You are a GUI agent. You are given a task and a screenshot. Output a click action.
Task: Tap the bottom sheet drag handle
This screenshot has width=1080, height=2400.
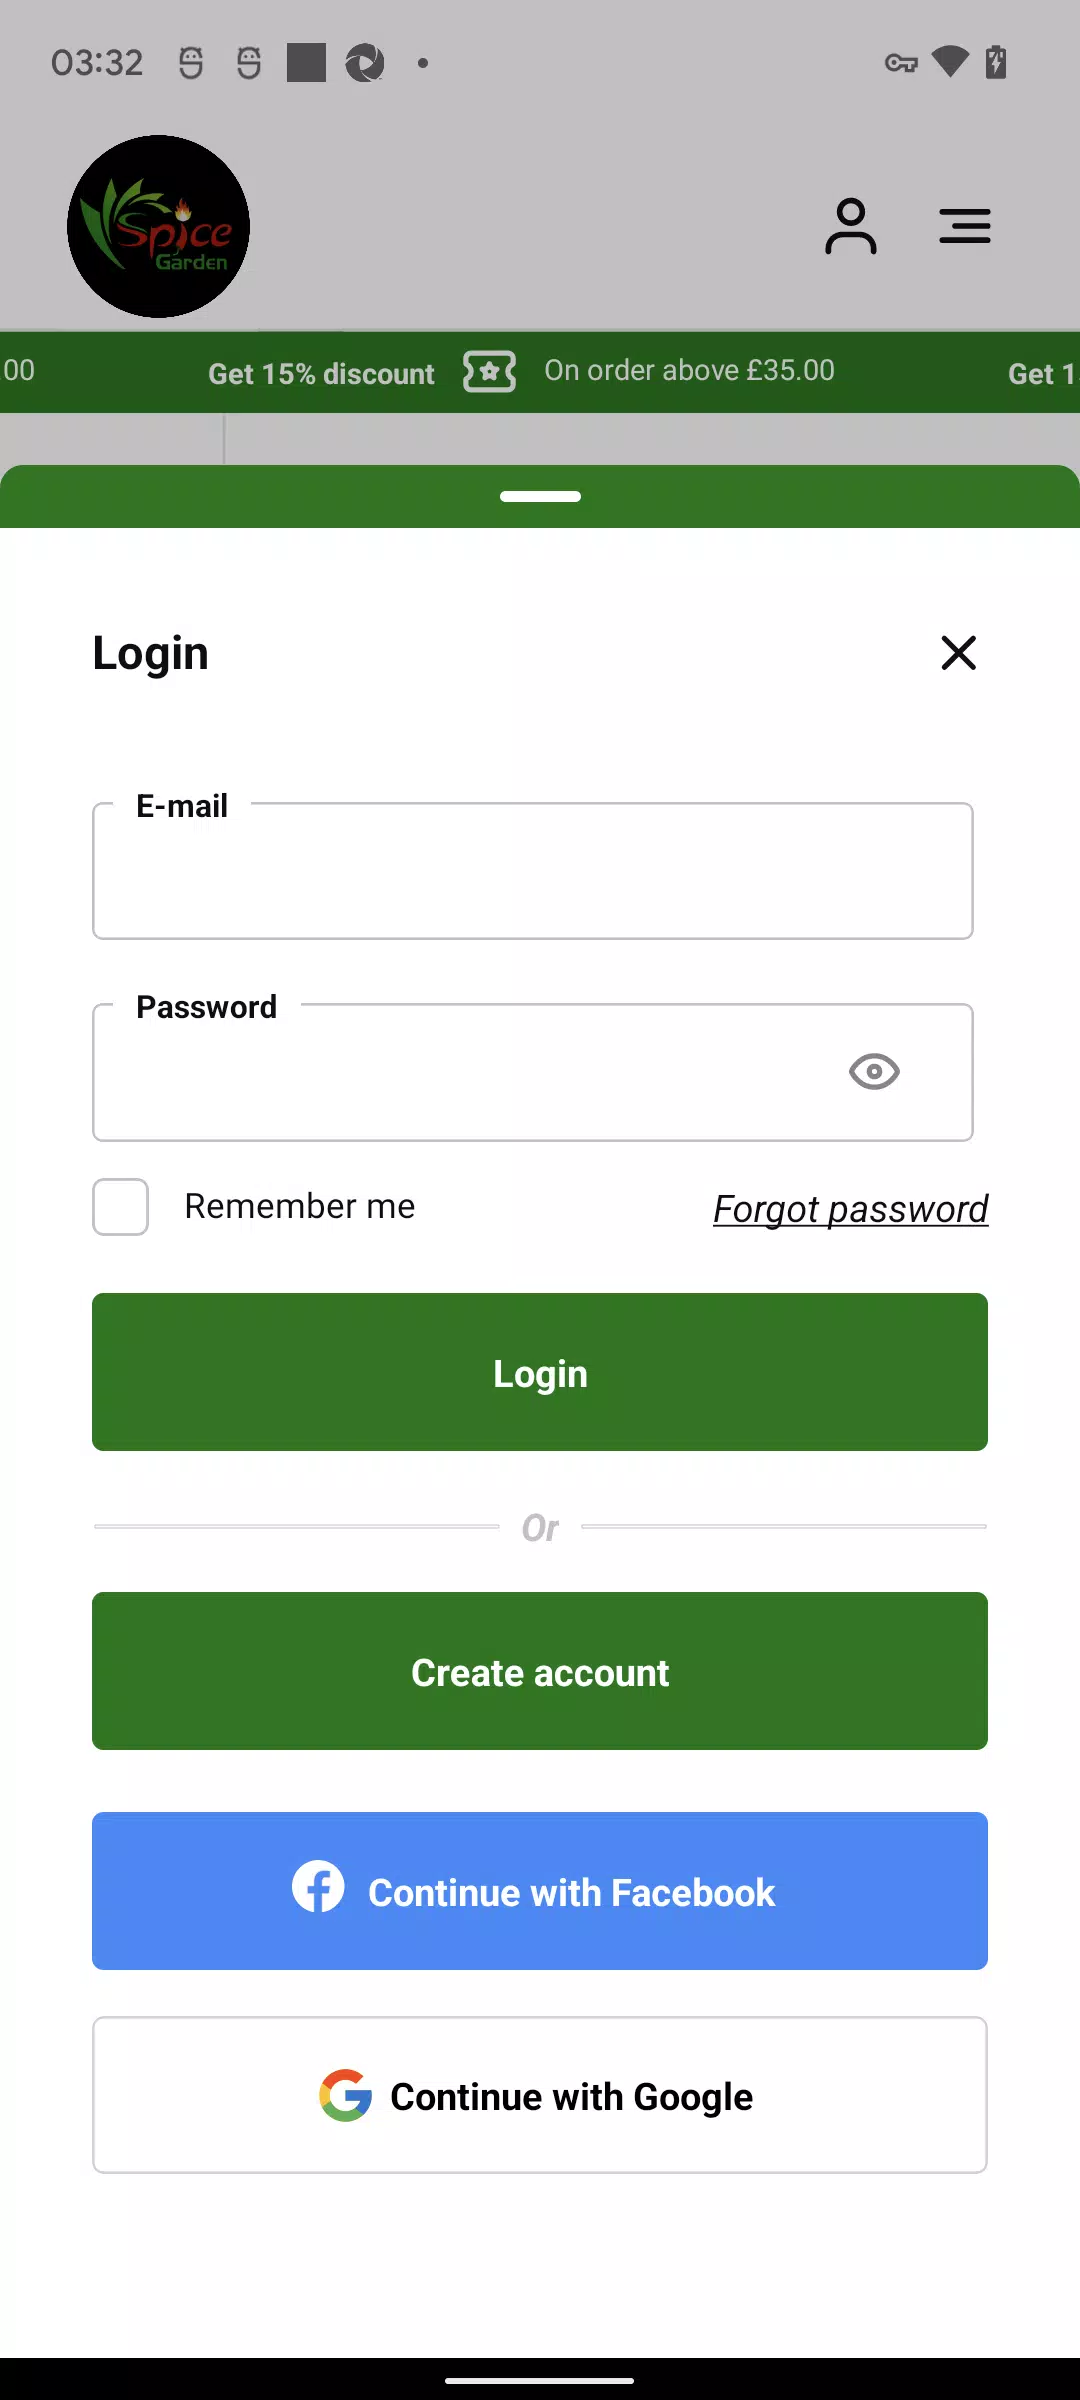540,497
